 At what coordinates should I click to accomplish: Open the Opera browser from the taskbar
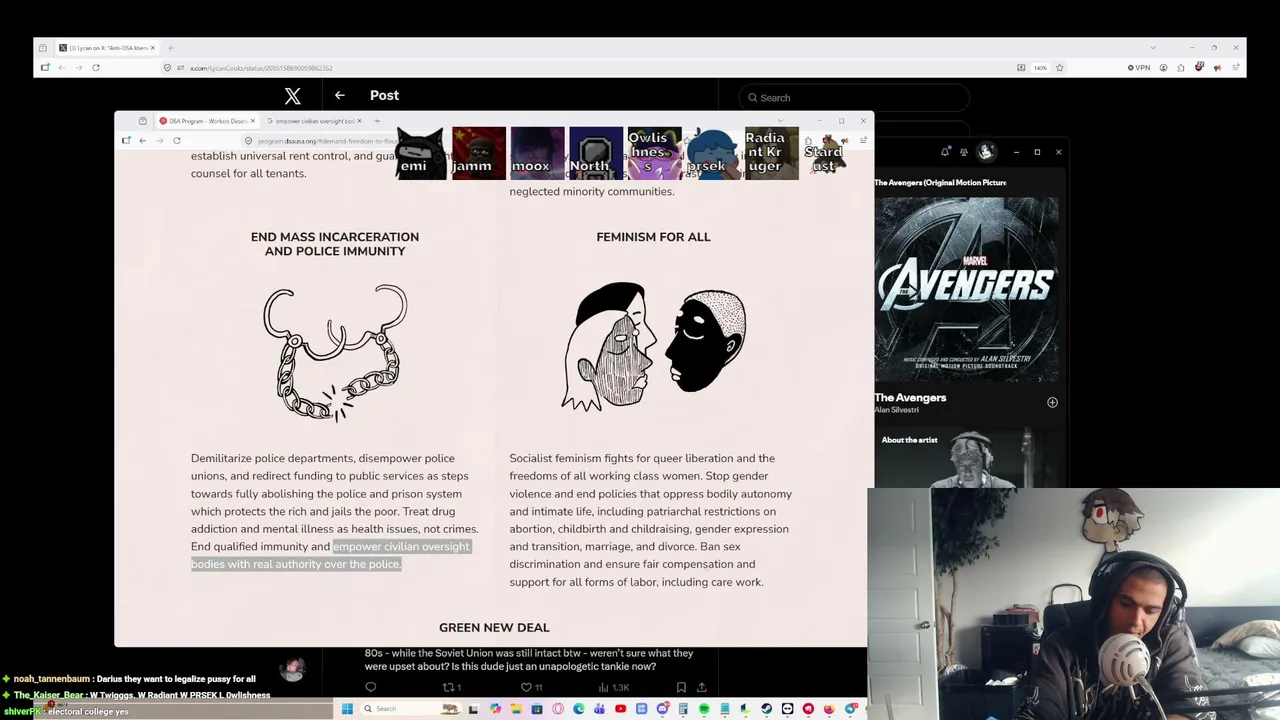[x=558, y=709]
